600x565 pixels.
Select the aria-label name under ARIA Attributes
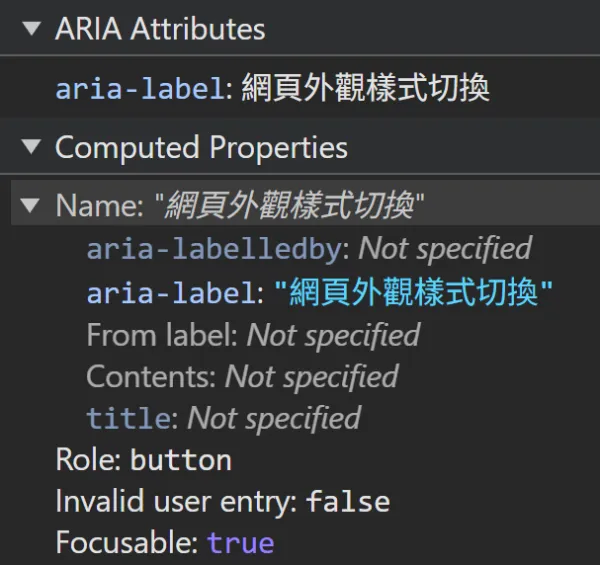pos(138,89)
